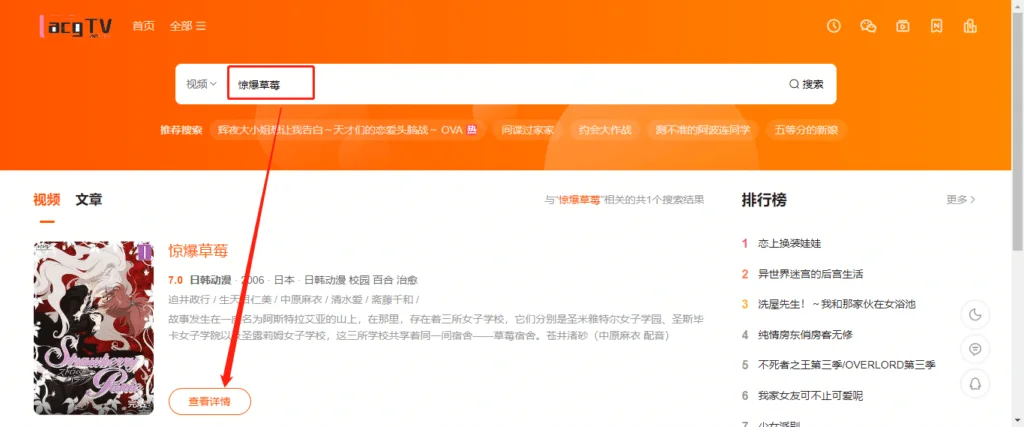Screen dimensions: 1024x427
Task: Open ranked item 不死者之王第三季/OVERLORD第三季
Action: (x=847, y=364)
